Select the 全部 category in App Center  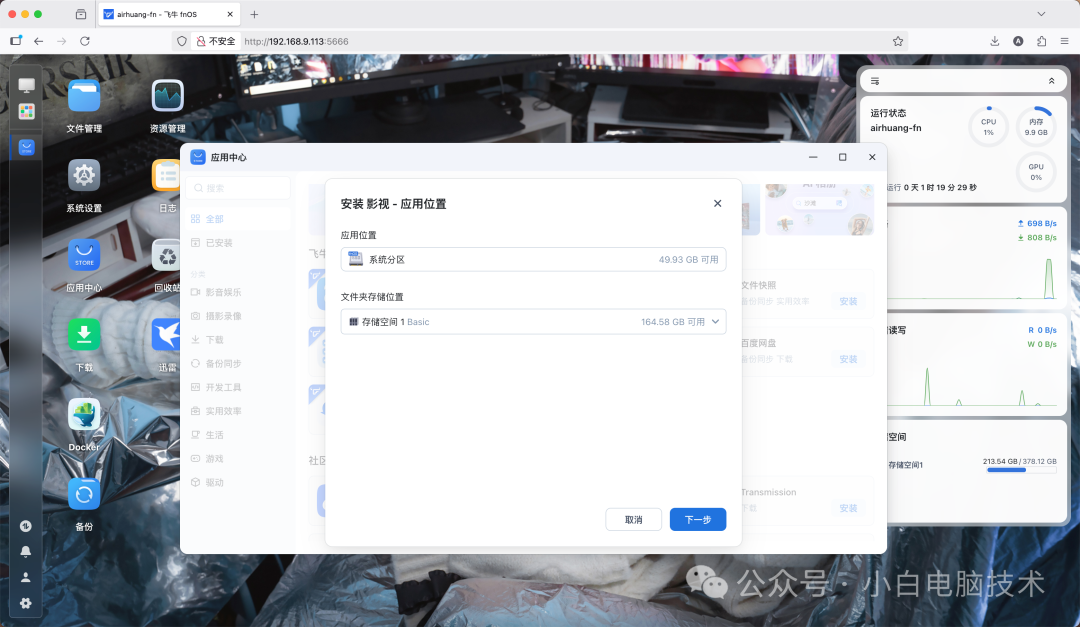238,219
